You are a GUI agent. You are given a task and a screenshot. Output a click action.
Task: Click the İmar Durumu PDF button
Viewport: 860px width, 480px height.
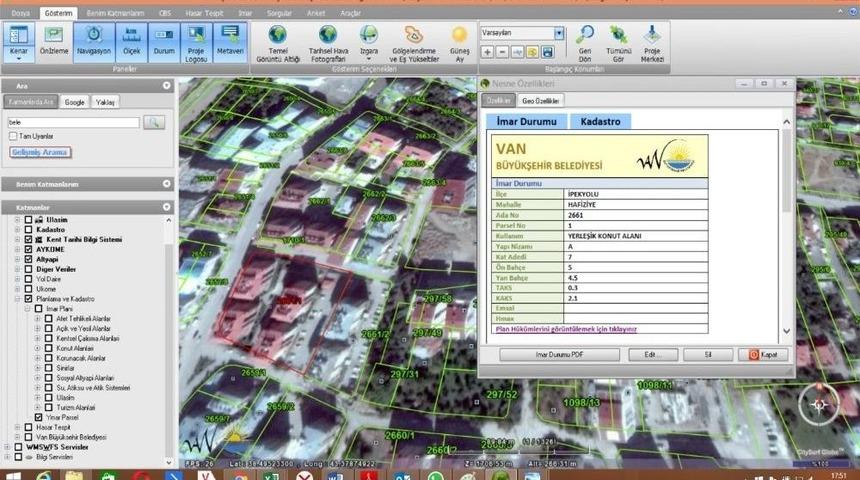[x=559, y=355]
